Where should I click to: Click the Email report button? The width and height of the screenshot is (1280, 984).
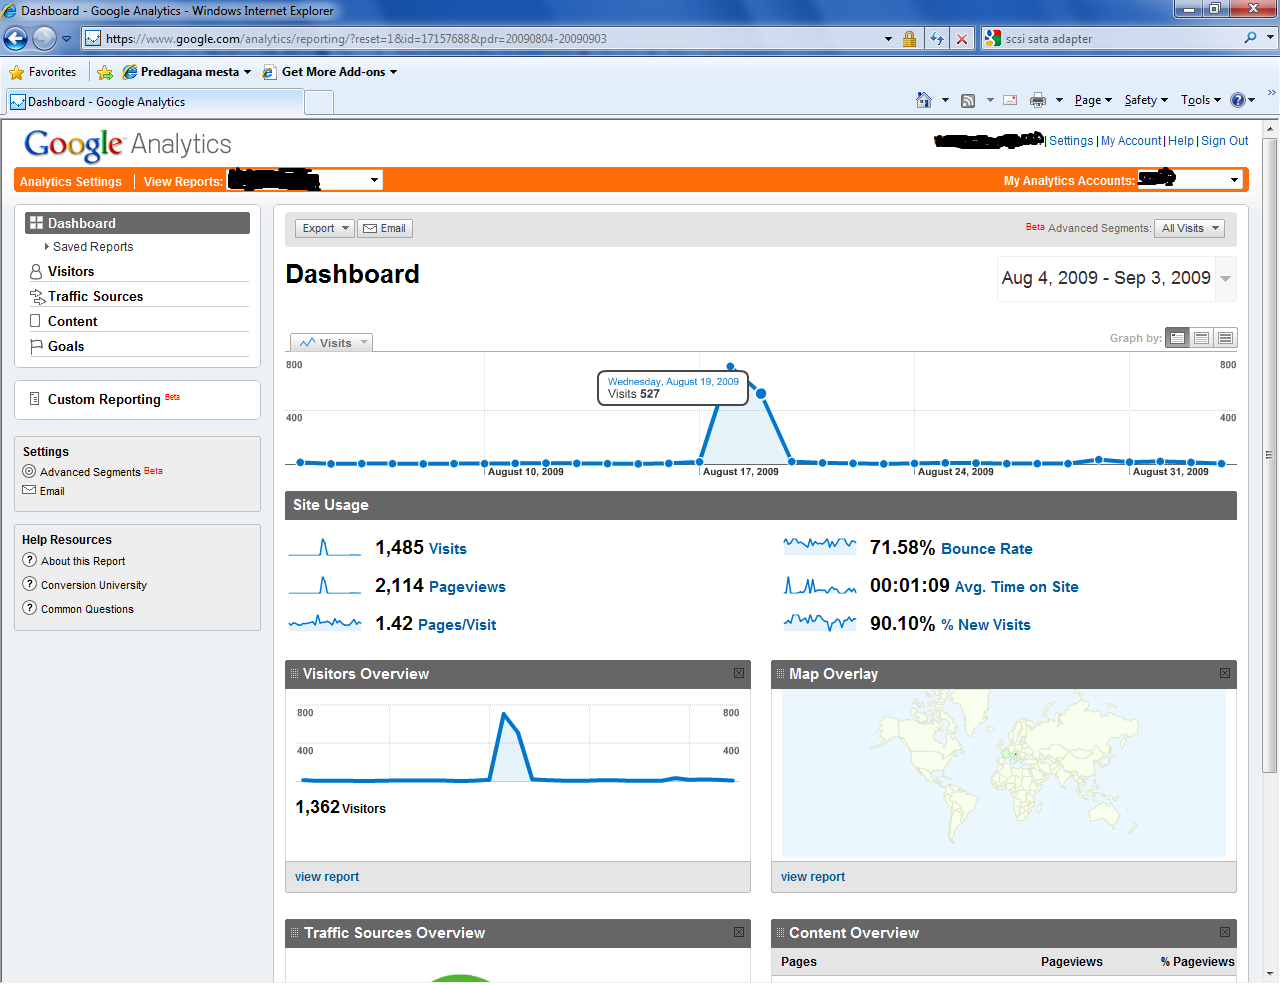[385, 228]
